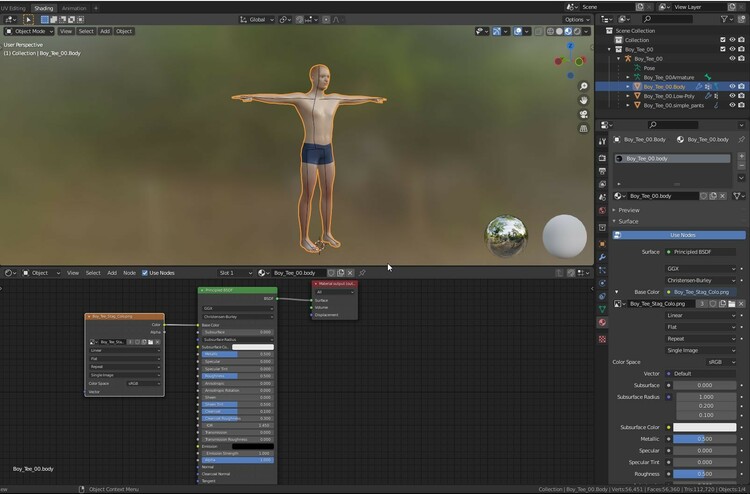This screenshot has height=494, width=750.
Task: Open the Global transform orientation dropdown
Action: (x=257, y=19)
